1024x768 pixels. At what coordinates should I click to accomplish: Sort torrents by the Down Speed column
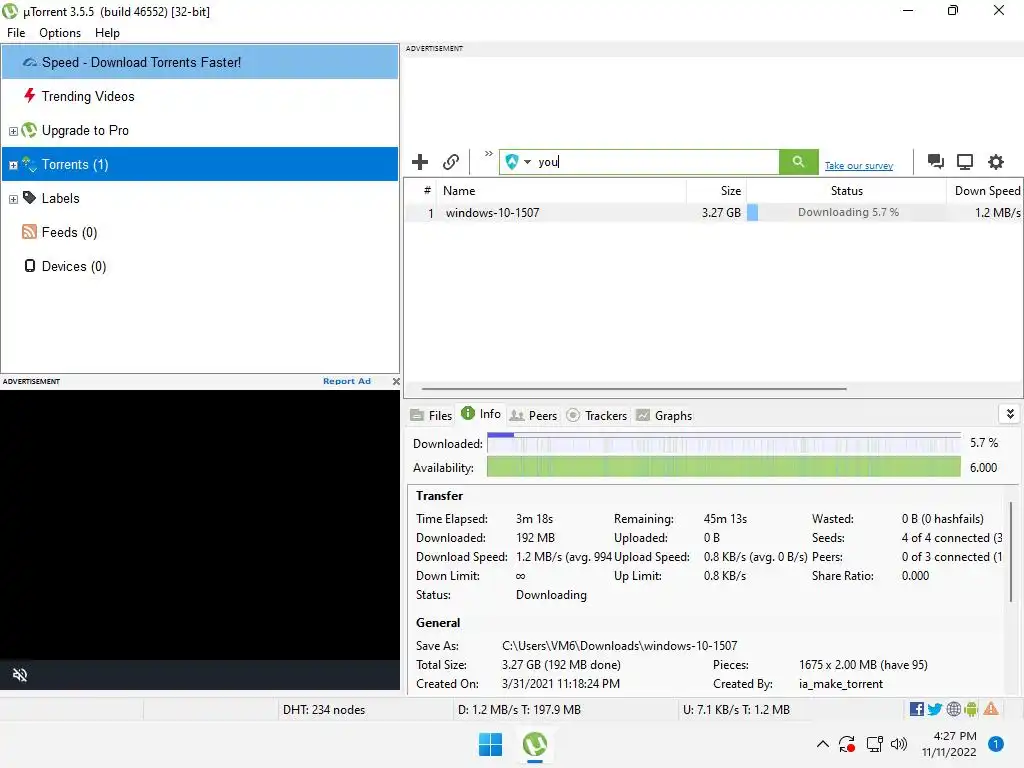coord(985,191)
